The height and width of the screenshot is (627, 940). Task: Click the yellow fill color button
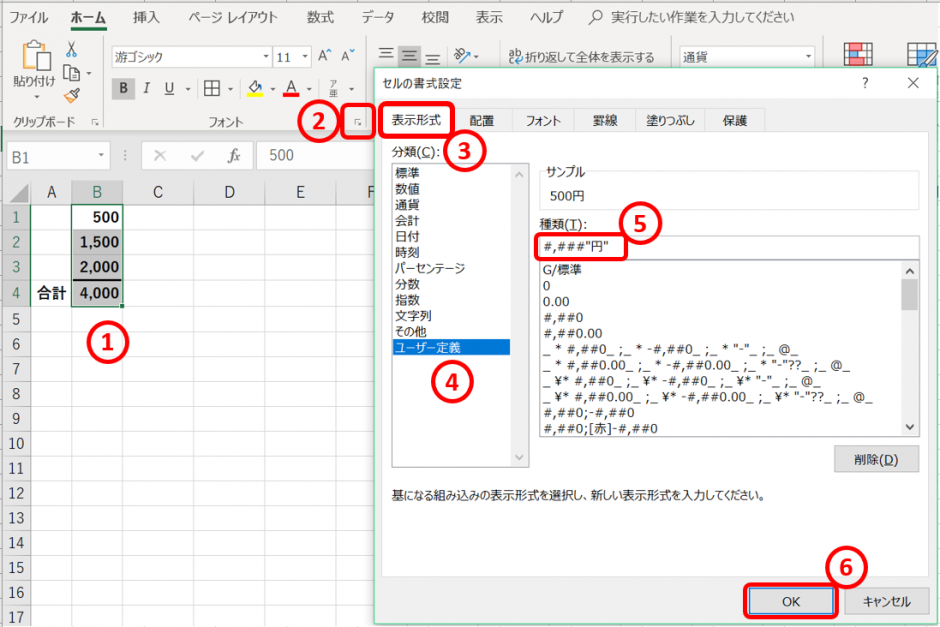[255, 88]
